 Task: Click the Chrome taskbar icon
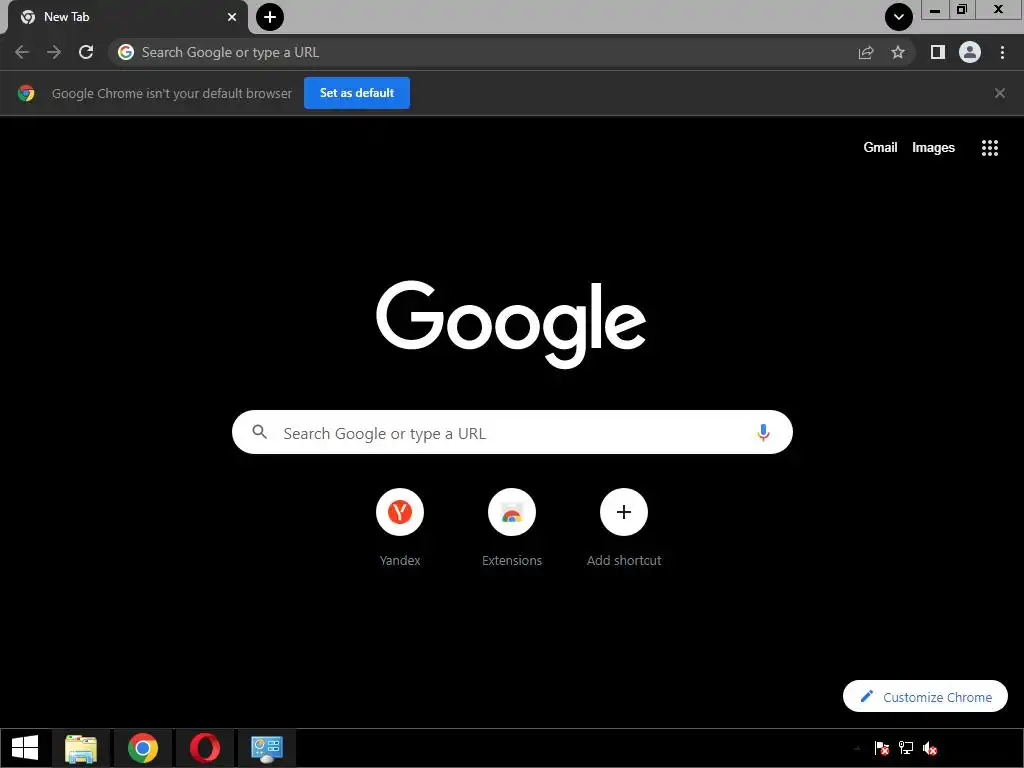(x=143, y=748)
